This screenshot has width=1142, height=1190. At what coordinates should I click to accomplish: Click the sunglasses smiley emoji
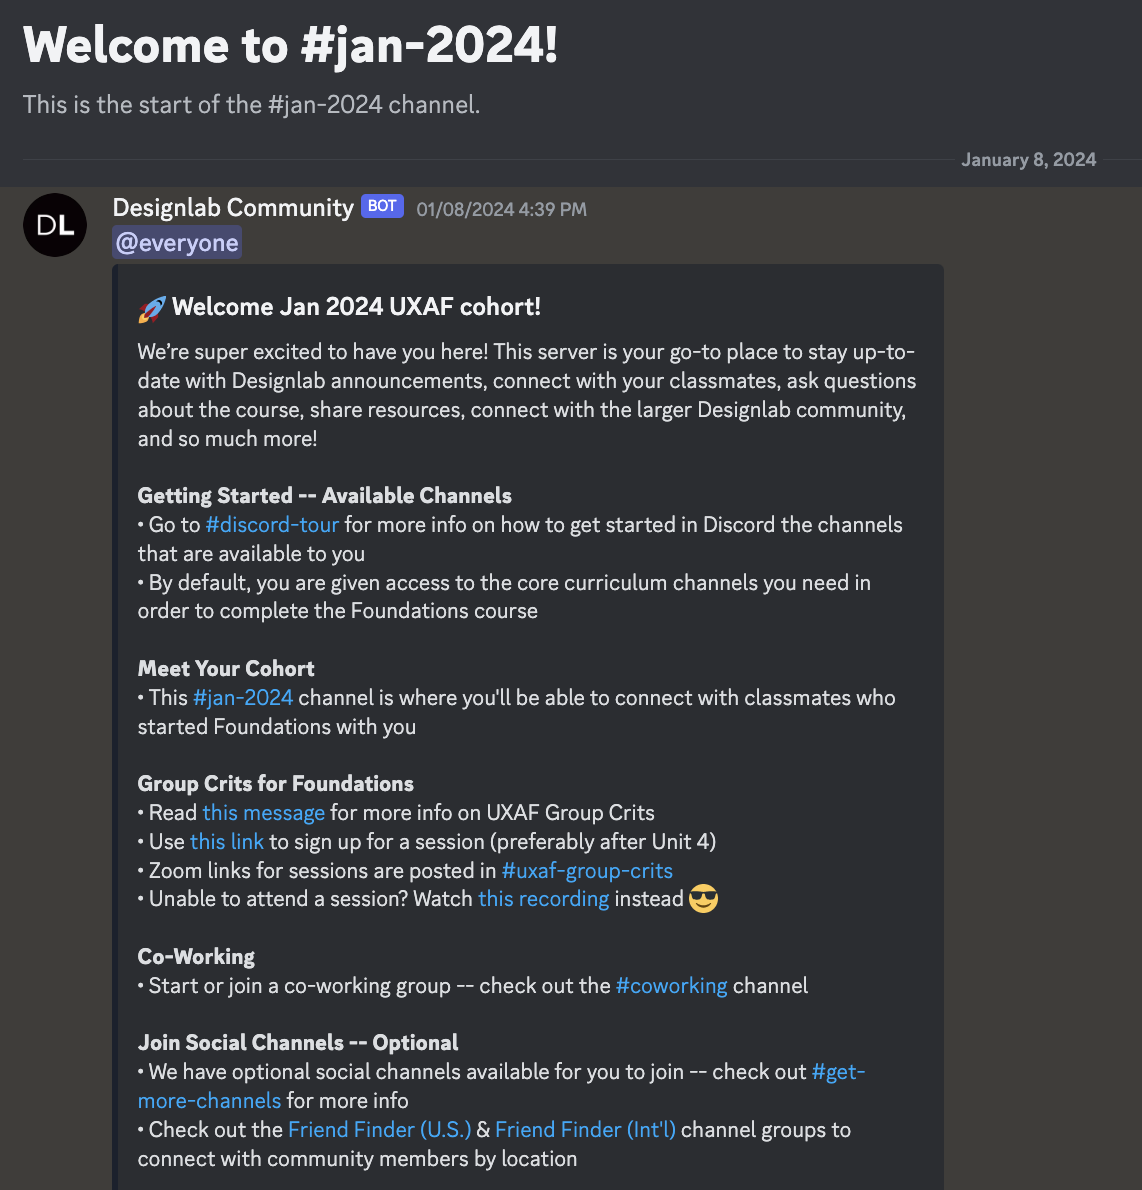pyautogui.click(x=704, y=899)
